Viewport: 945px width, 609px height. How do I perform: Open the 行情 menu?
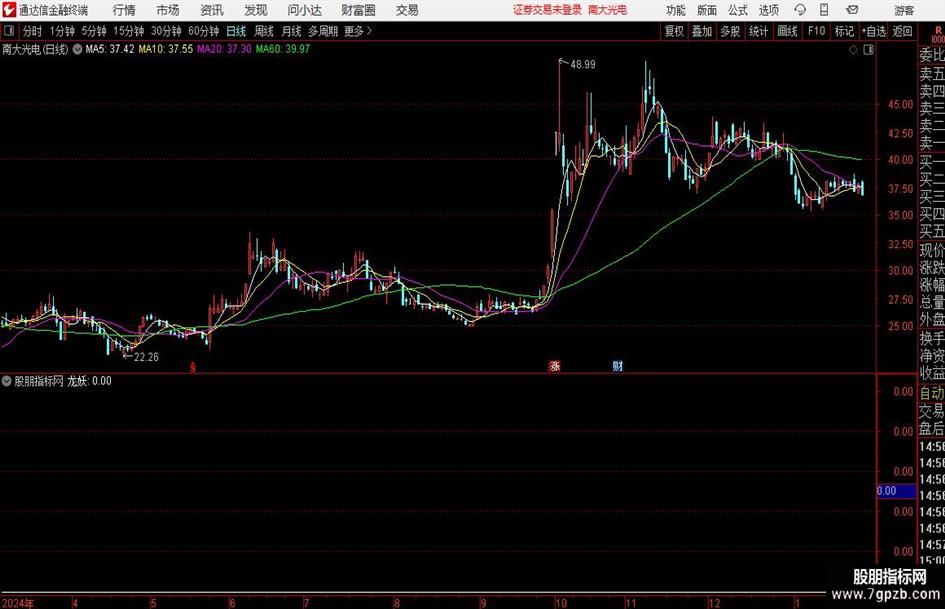(124, 10)
